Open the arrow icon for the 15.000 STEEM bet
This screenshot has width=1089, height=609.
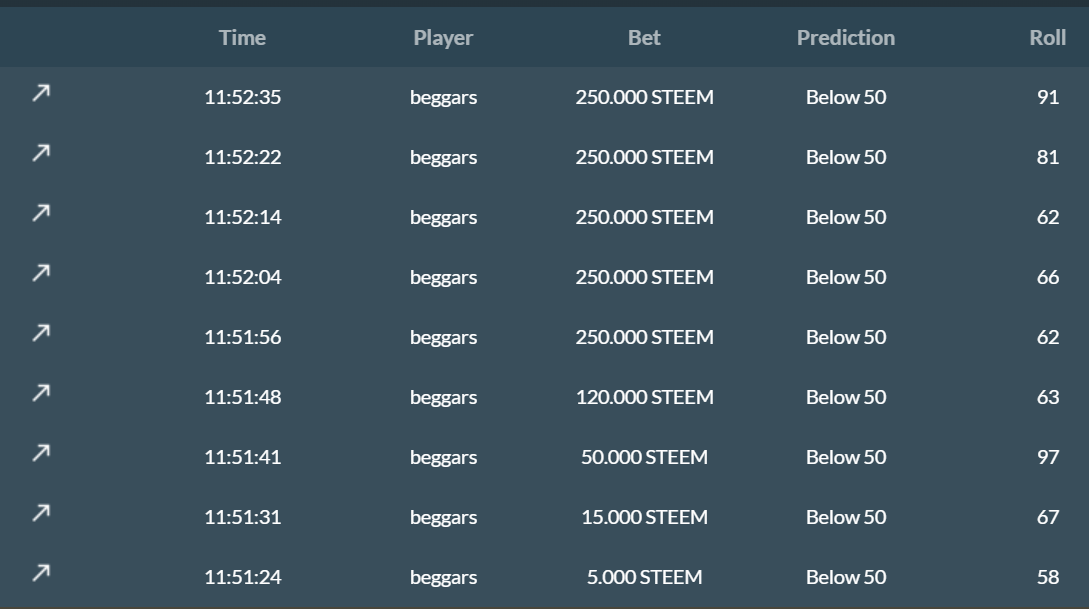[x=40, y=513]
